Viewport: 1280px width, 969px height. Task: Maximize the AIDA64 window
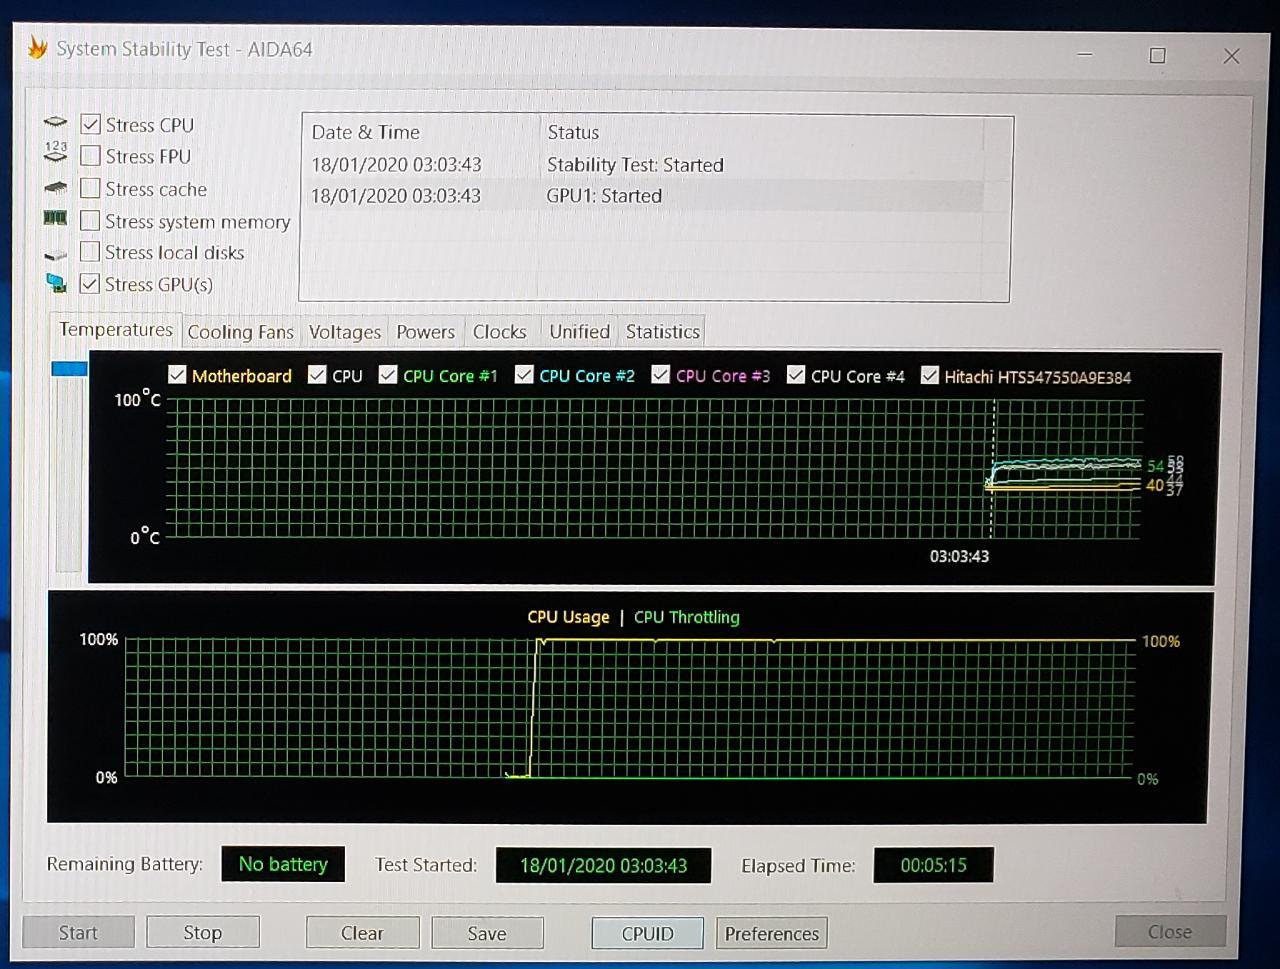click(x=1157, y=55)
